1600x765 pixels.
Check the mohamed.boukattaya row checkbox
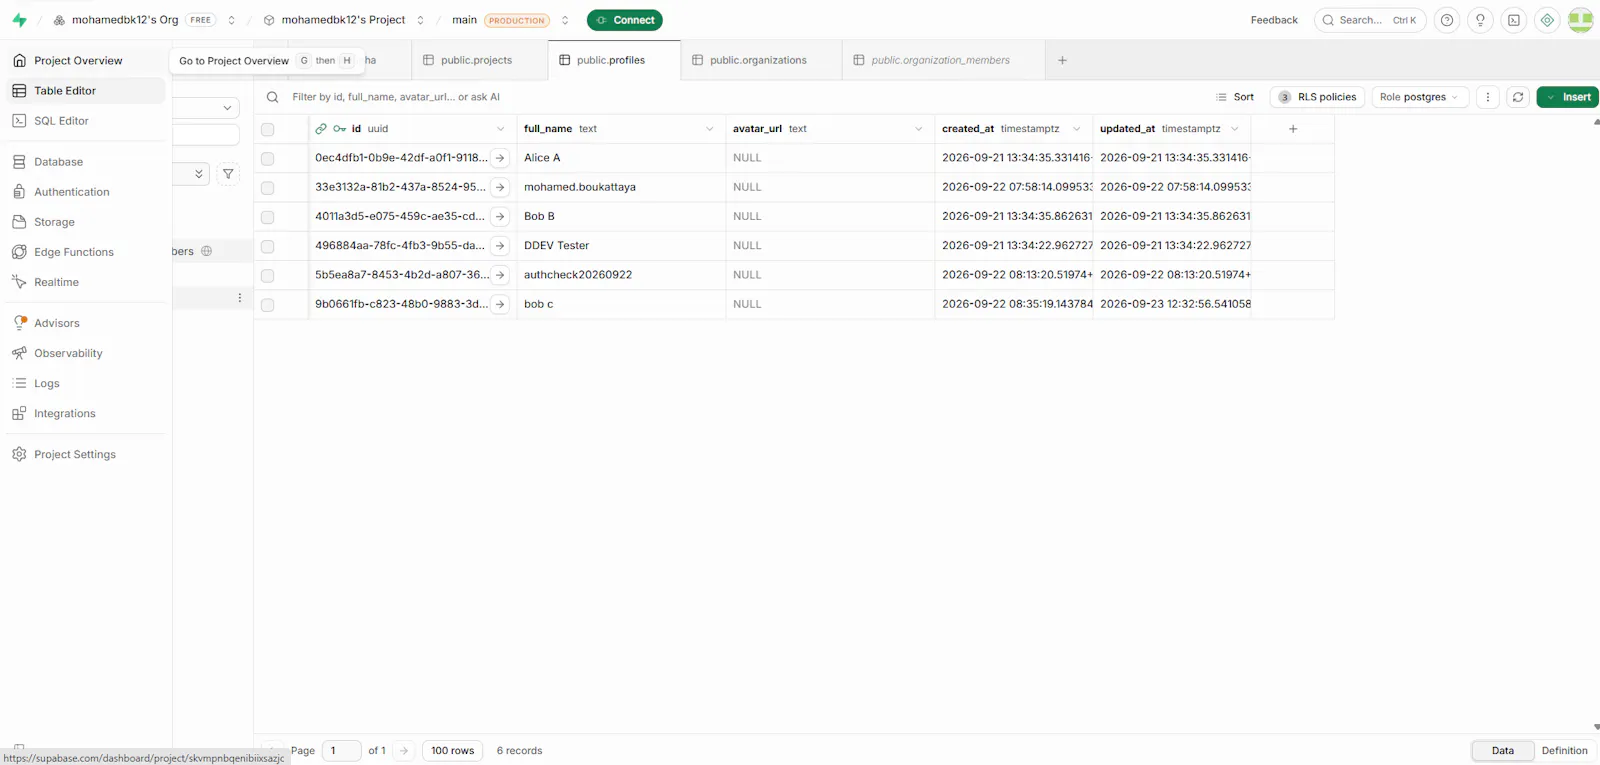(x=267, y=187)
